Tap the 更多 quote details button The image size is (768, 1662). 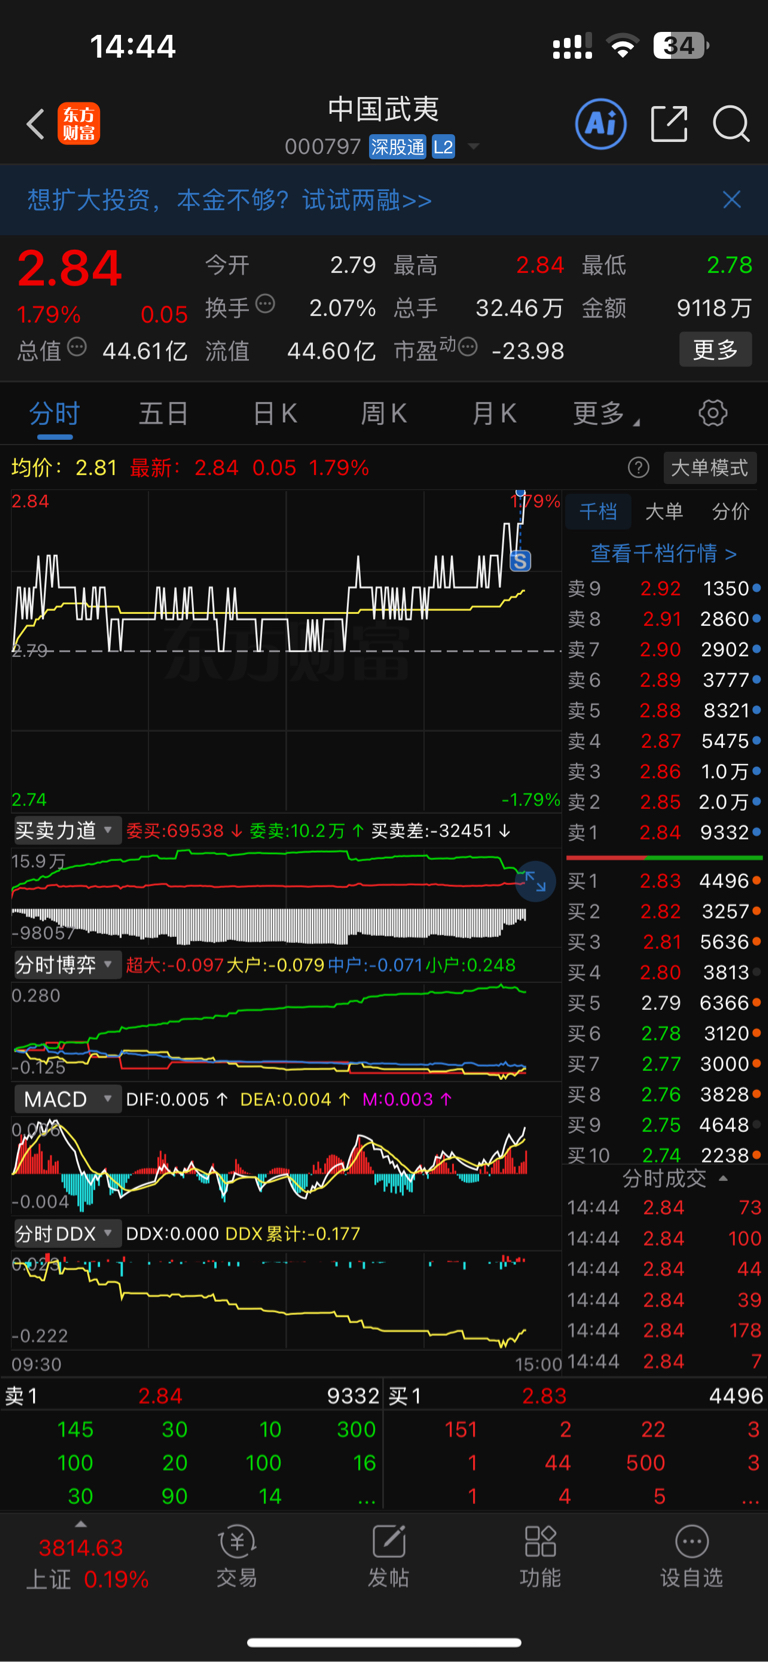tap(715, 350)
